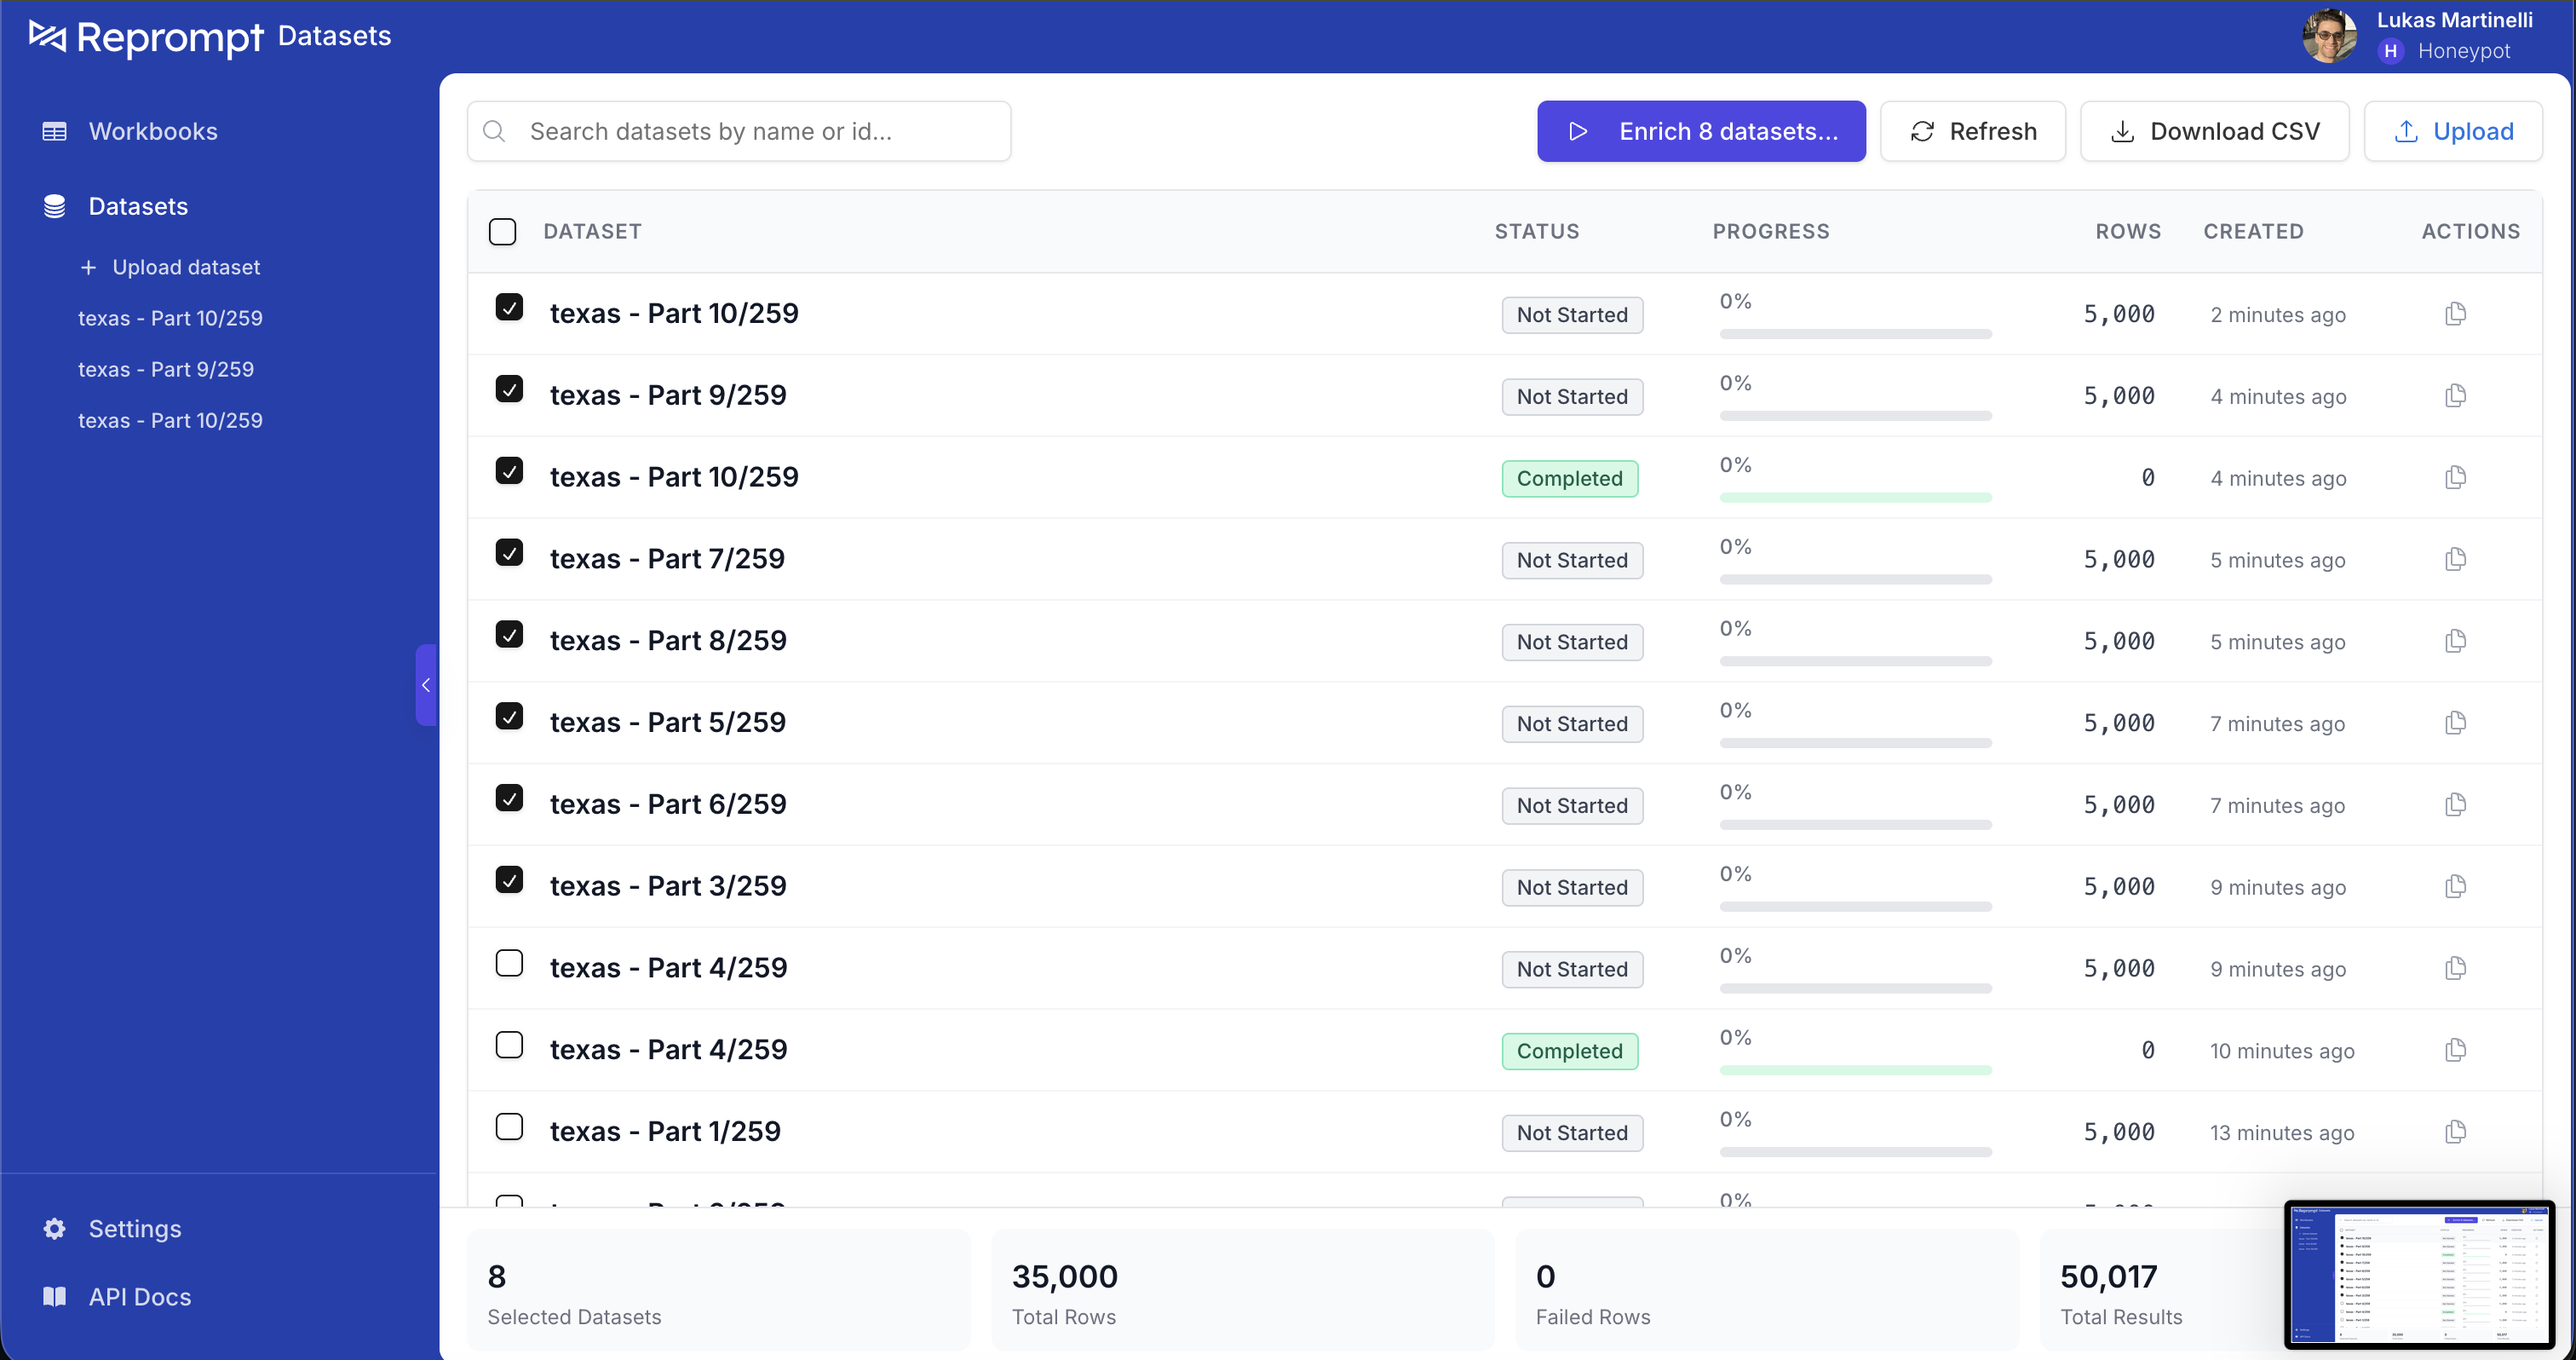Image resolution: width=2576 pixels, height=1360 pixels.
Task: Click the '35,000' Total Rows value
Action: [x=1064, y=1276]
